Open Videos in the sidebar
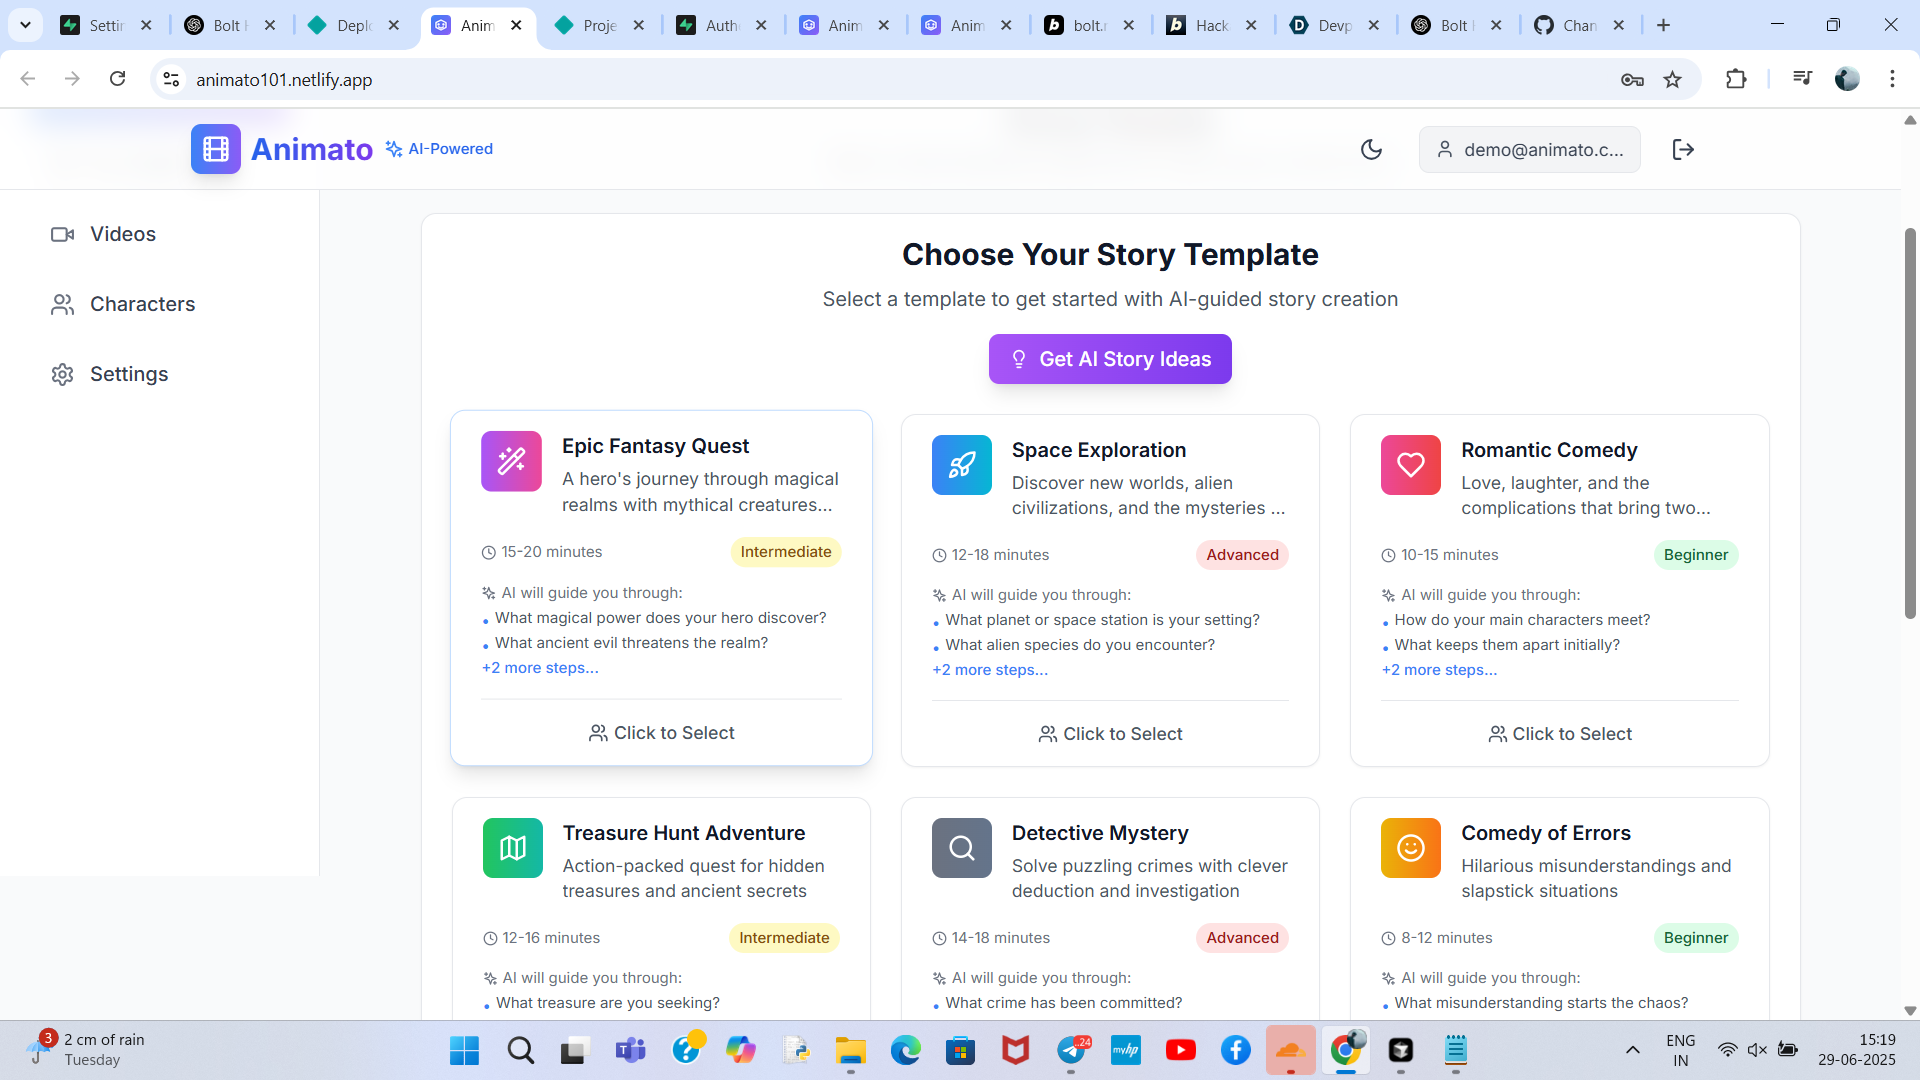The height and width of the screenshot is (1080, 1920). tap(122, 234)
